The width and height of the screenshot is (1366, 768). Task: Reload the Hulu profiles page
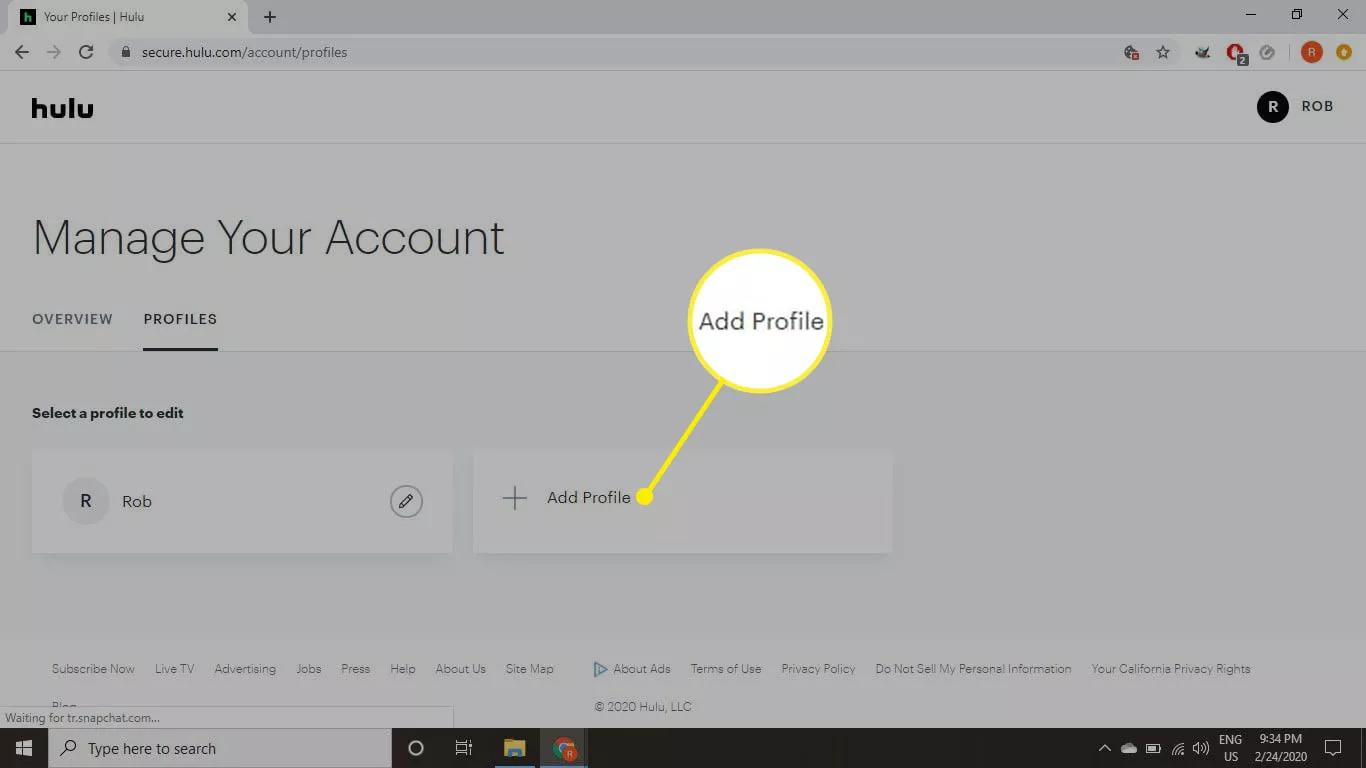86,52
